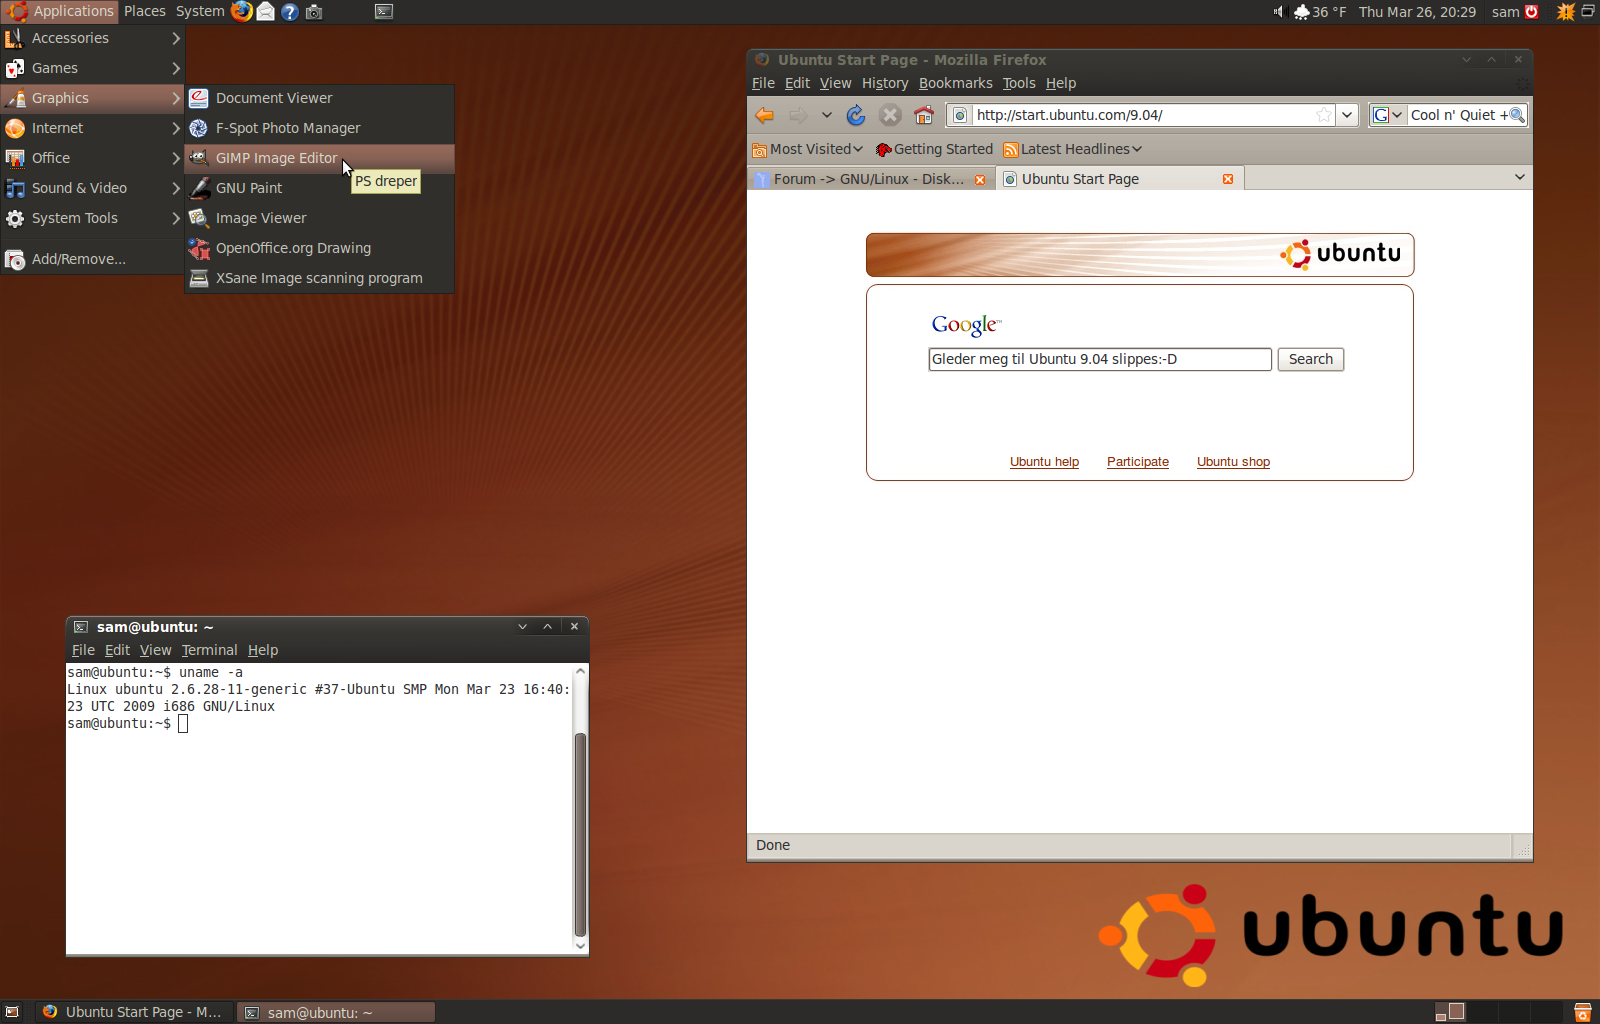Click the Google search text field
Viewport: 1600px width, 1024px height.
click(x=1100, y=359)
